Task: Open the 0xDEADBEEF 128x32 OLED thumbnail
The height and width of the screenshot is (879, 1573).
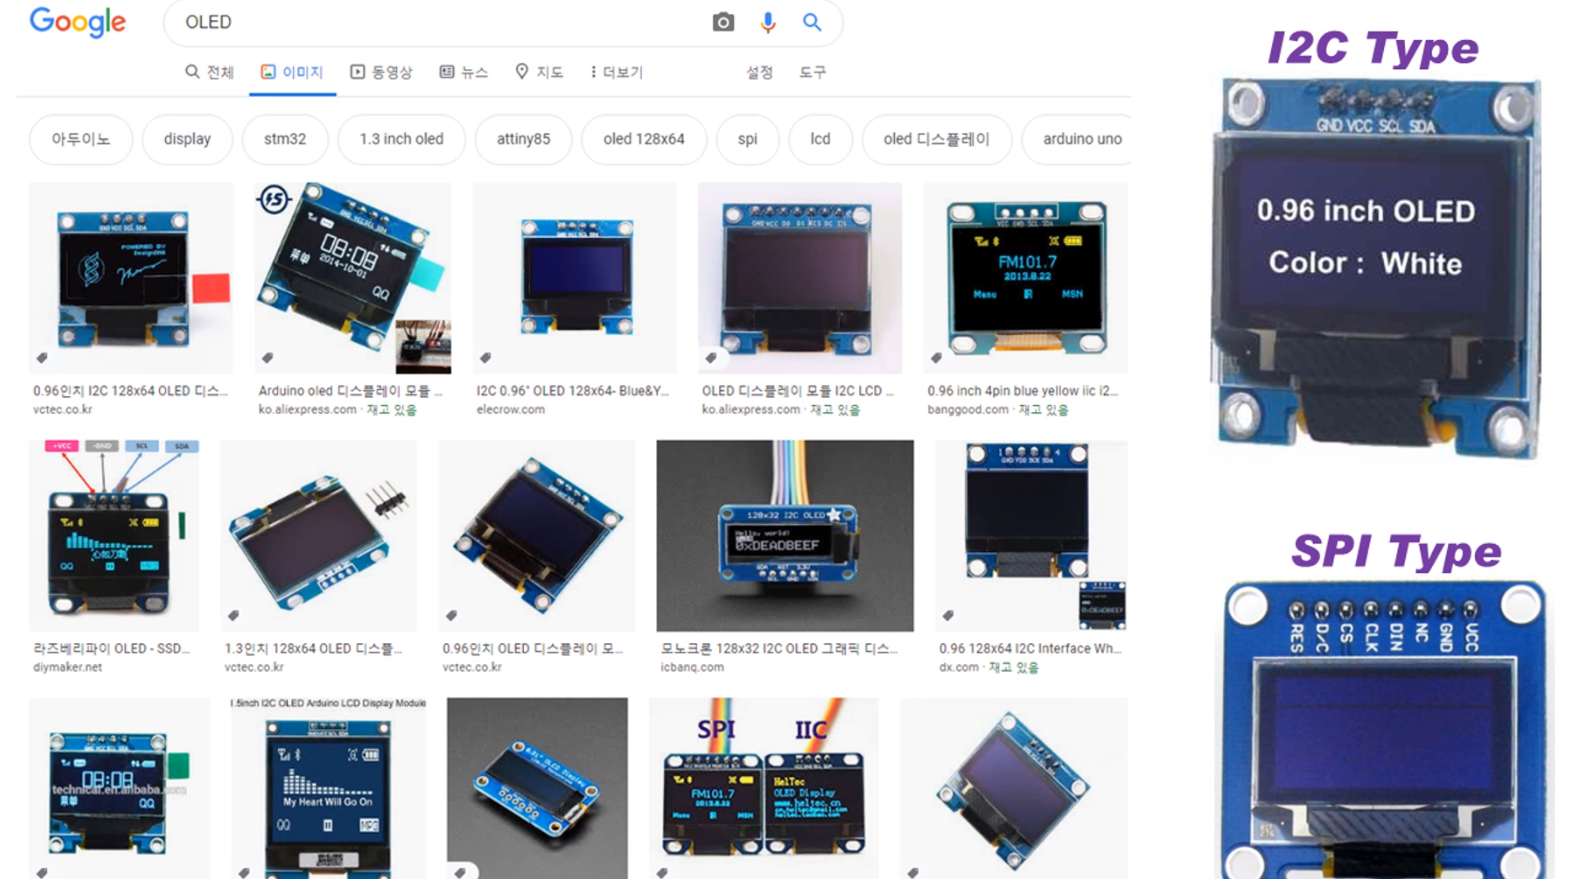Action: (785, 535)
